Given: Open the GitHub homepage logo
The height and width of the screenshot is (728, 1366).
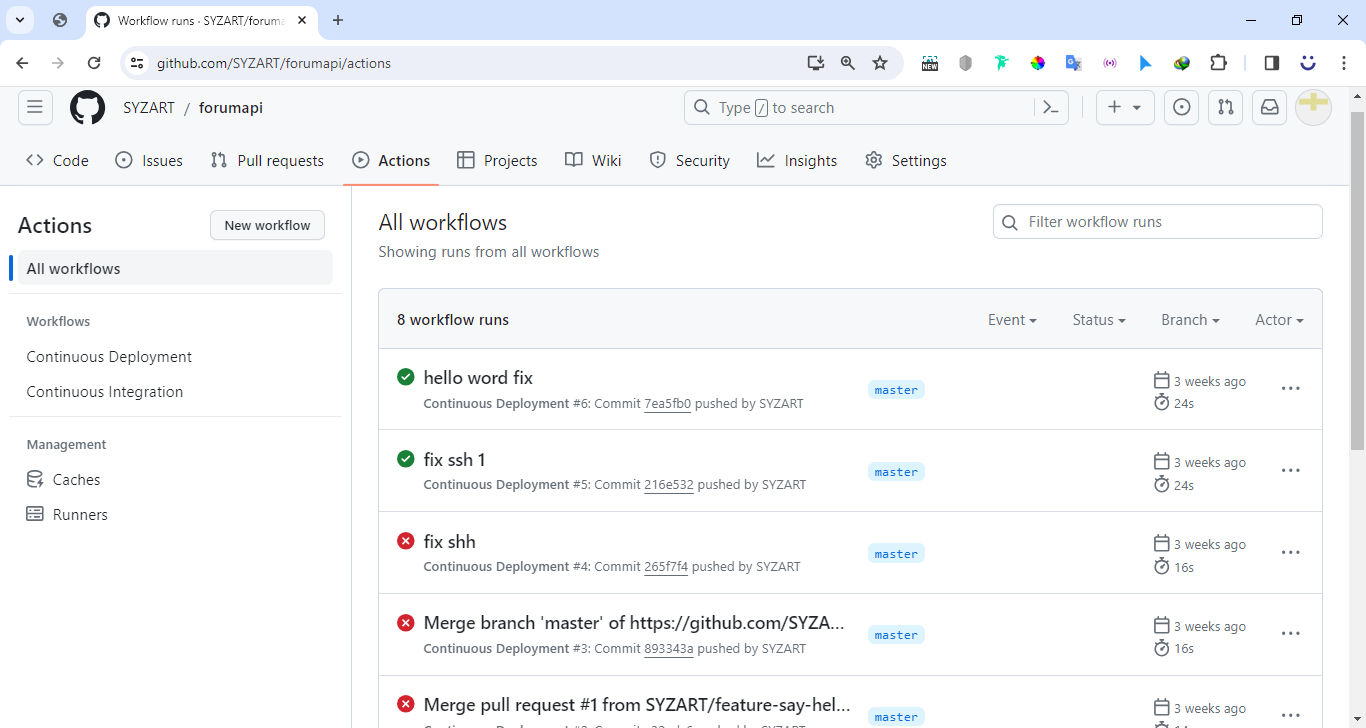Looking at the screenshot, I should point(87,107).
